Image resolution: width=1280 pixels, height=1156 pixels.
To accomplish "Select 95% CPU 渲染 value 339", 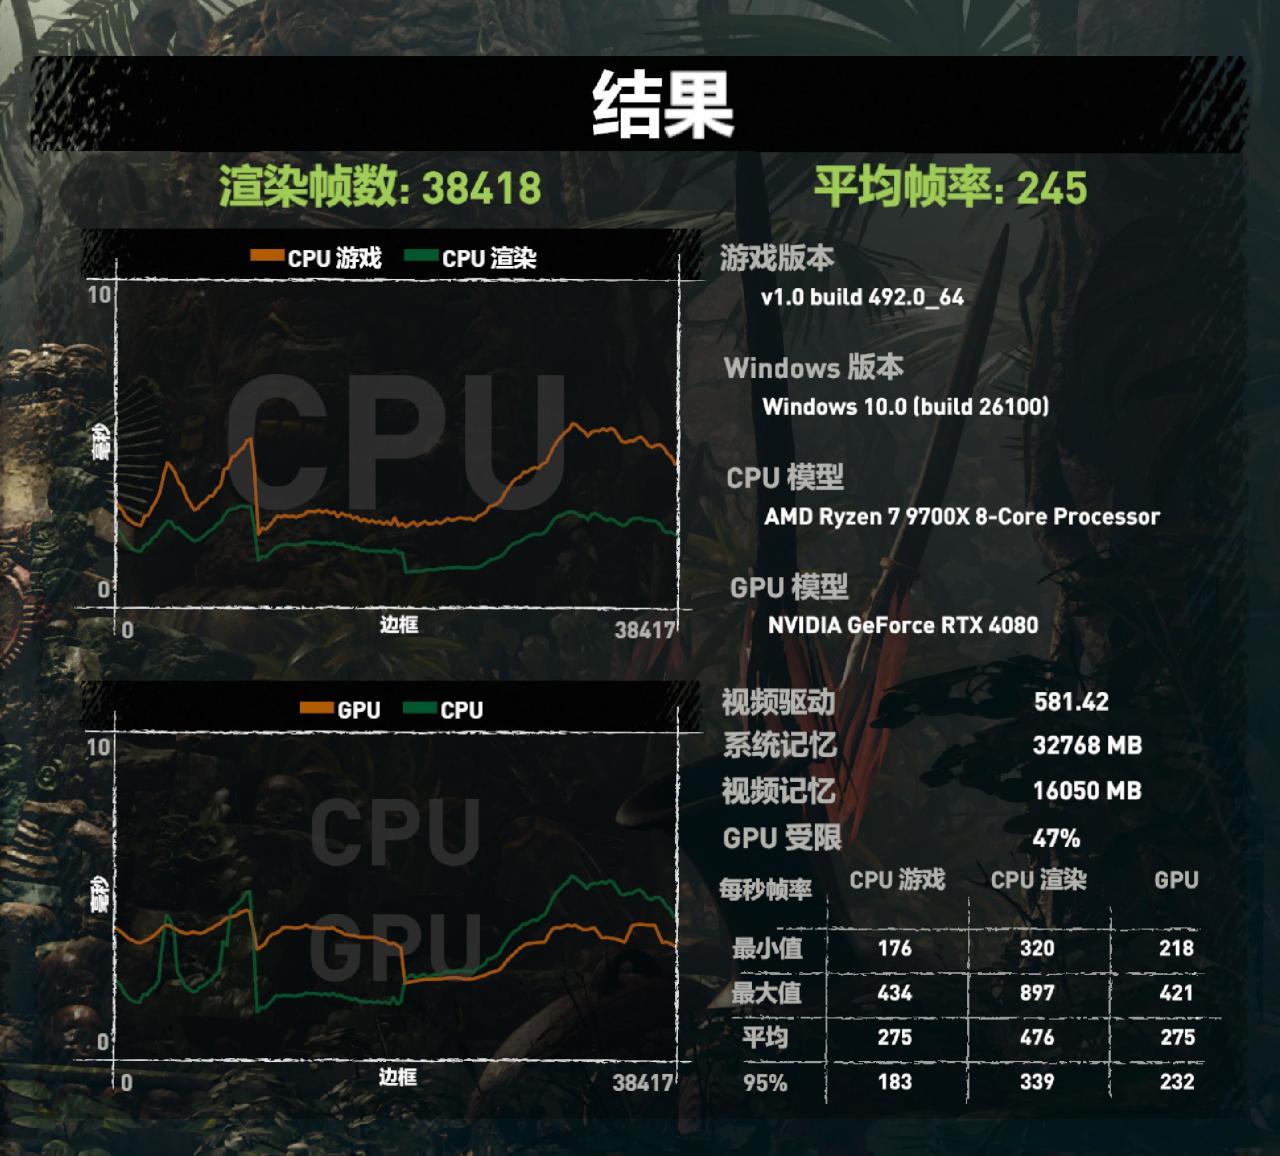I will pyautogui.click(x=1037, y=1082).
